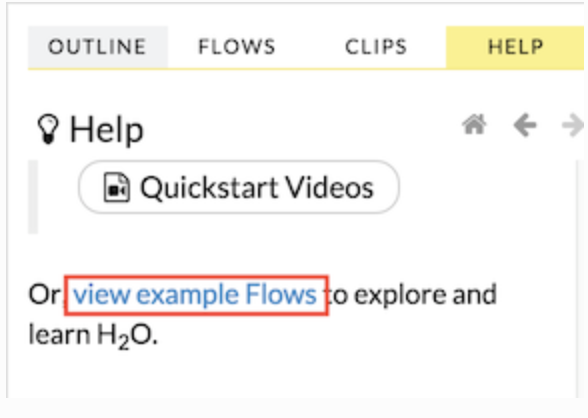Click the words 'to explore and'
Screen dimensions: 588x418
pyautogui.click(x=412, y=295)
